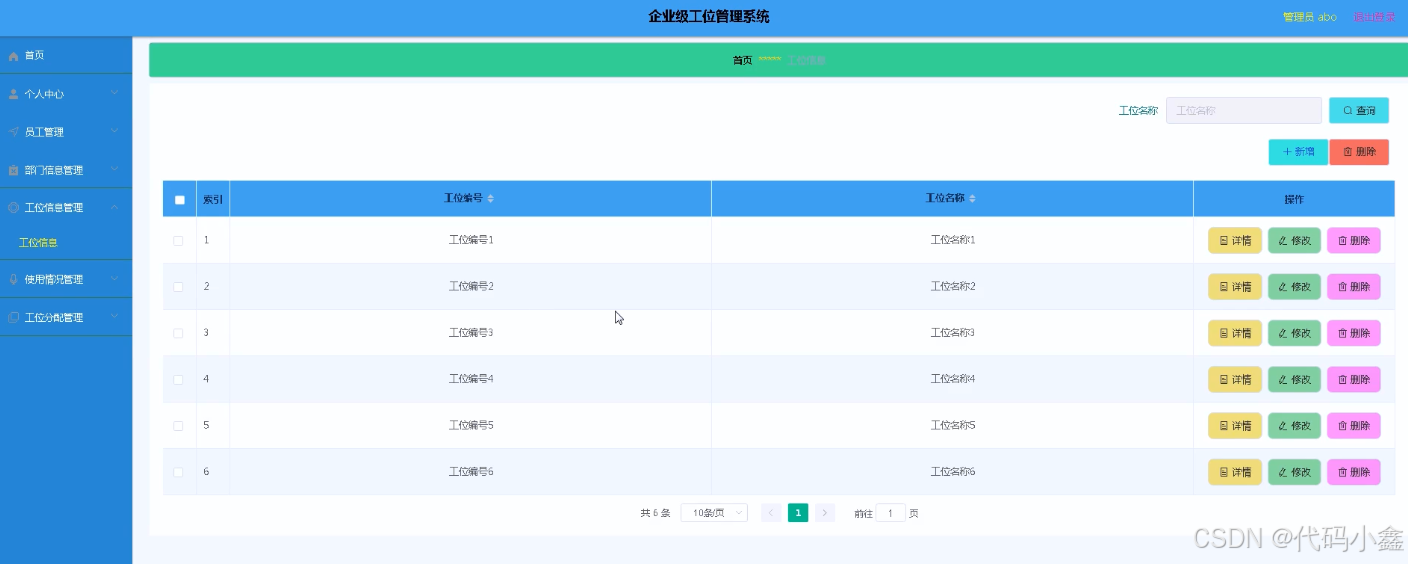This screenshot has height=564, width=1408.
Task: View 详情 for 工位名称2 row
Action: click(1235, 287)
